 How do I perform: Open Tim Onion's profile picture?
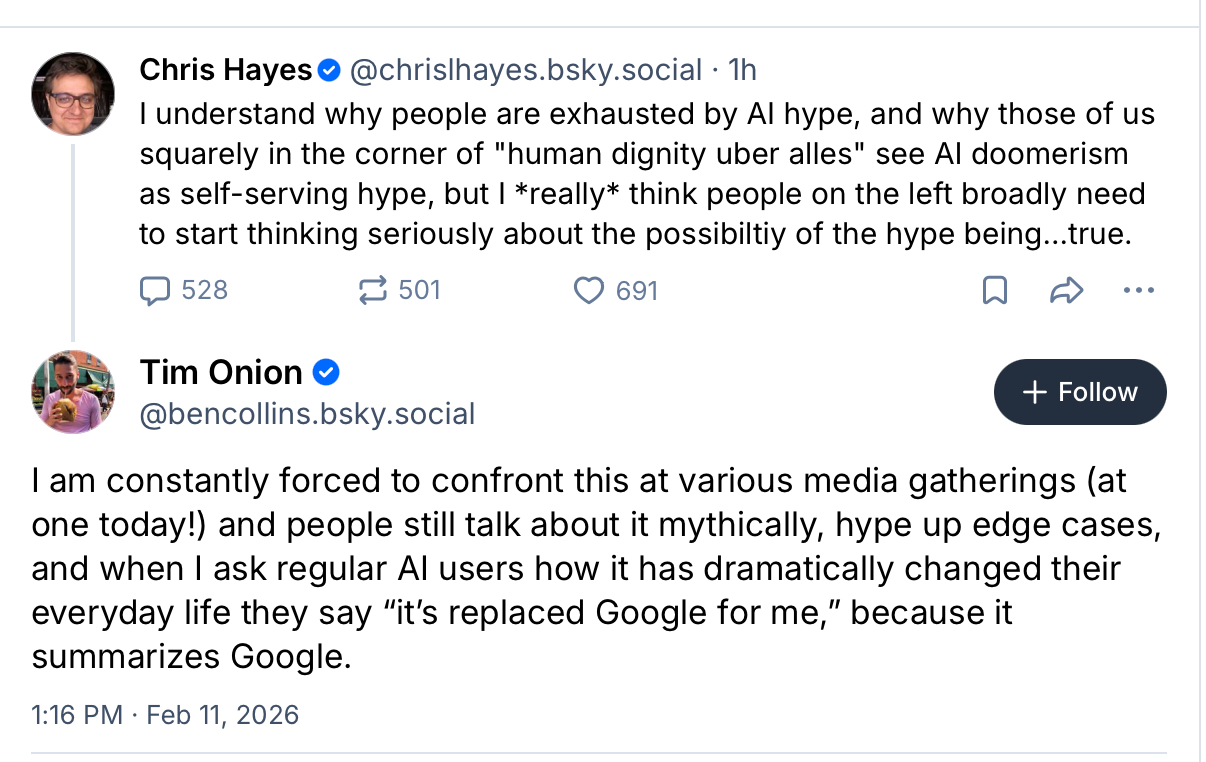click(73, 391)
